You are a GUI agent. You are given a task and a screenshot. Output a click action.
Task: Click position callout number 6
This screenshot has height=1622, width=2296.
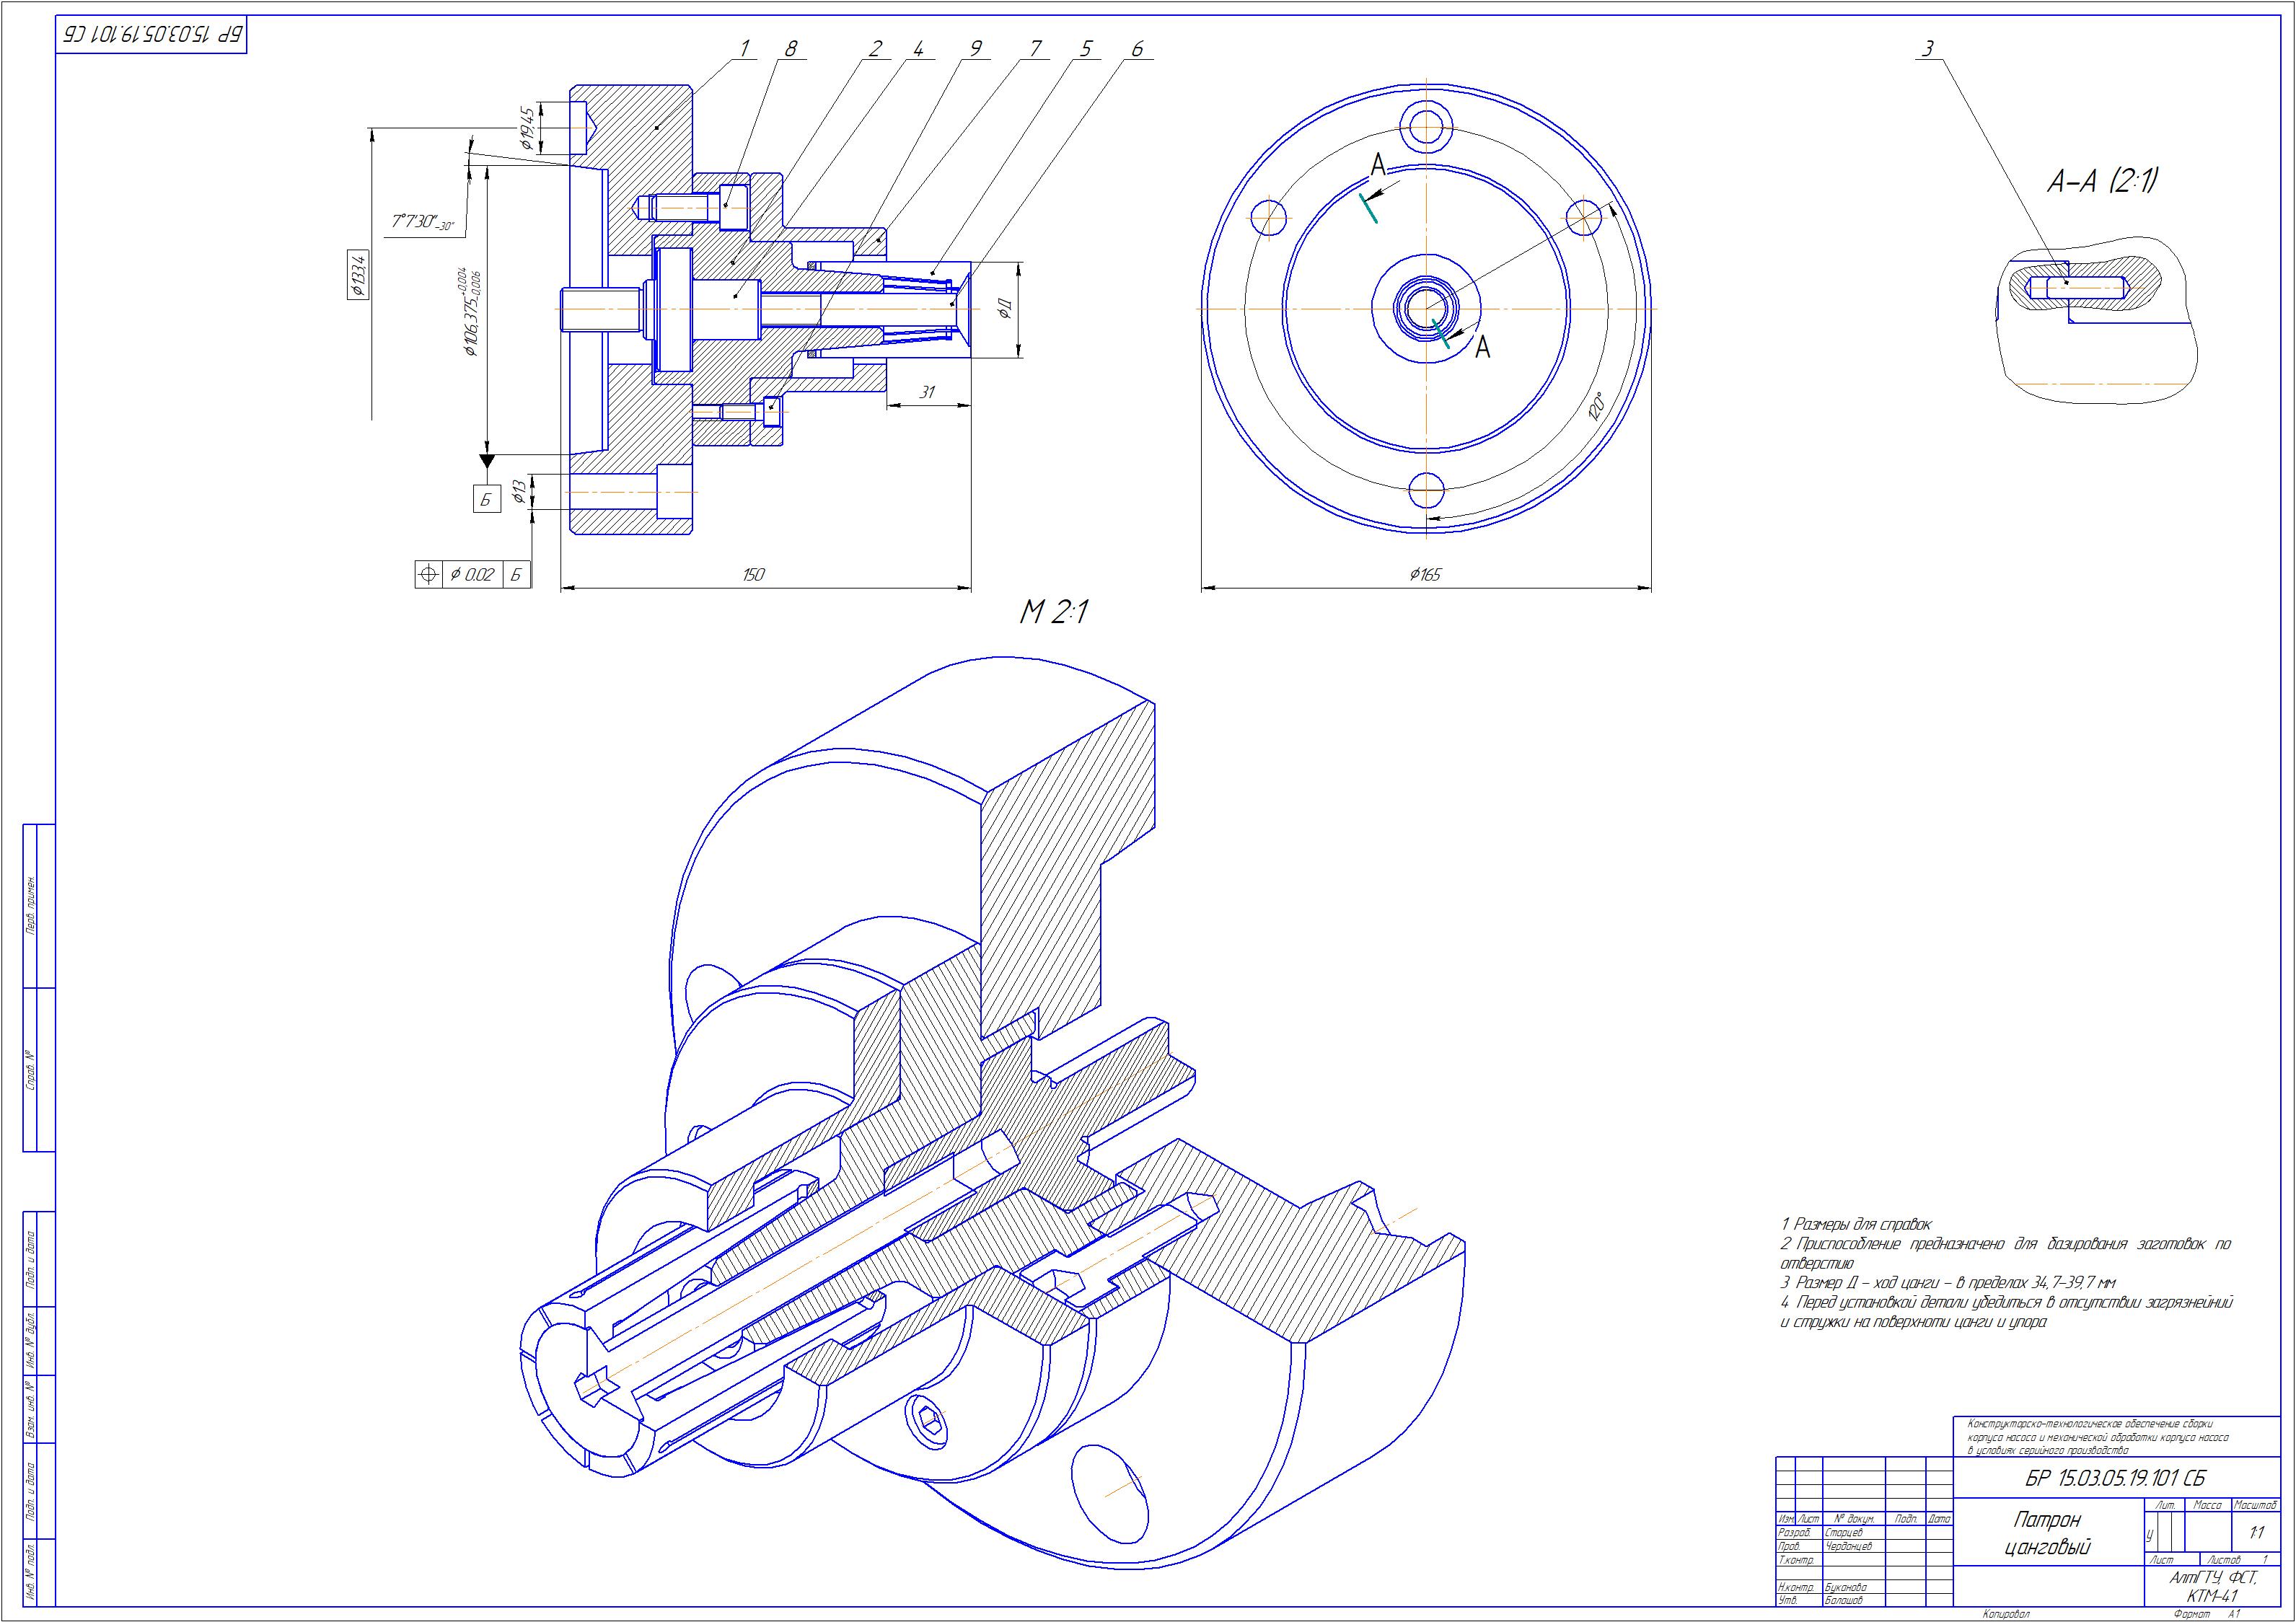[1137, 48]
